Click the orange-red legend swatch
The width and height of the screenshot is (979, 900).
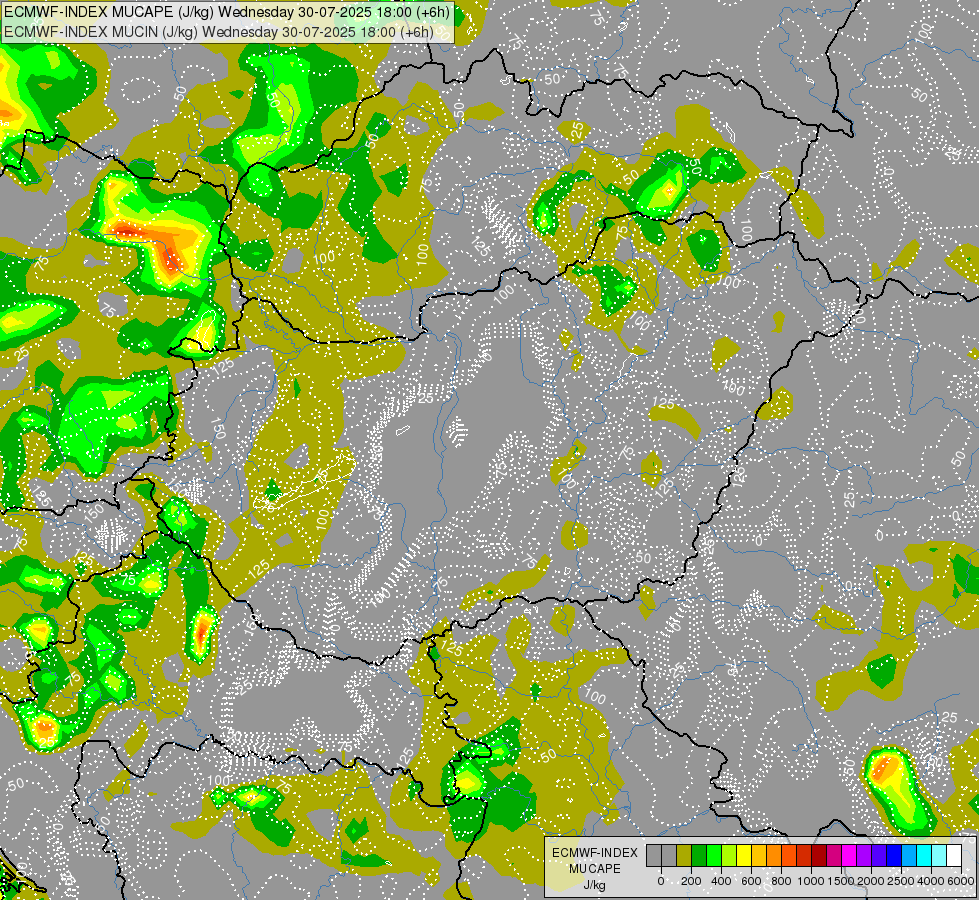790,855
